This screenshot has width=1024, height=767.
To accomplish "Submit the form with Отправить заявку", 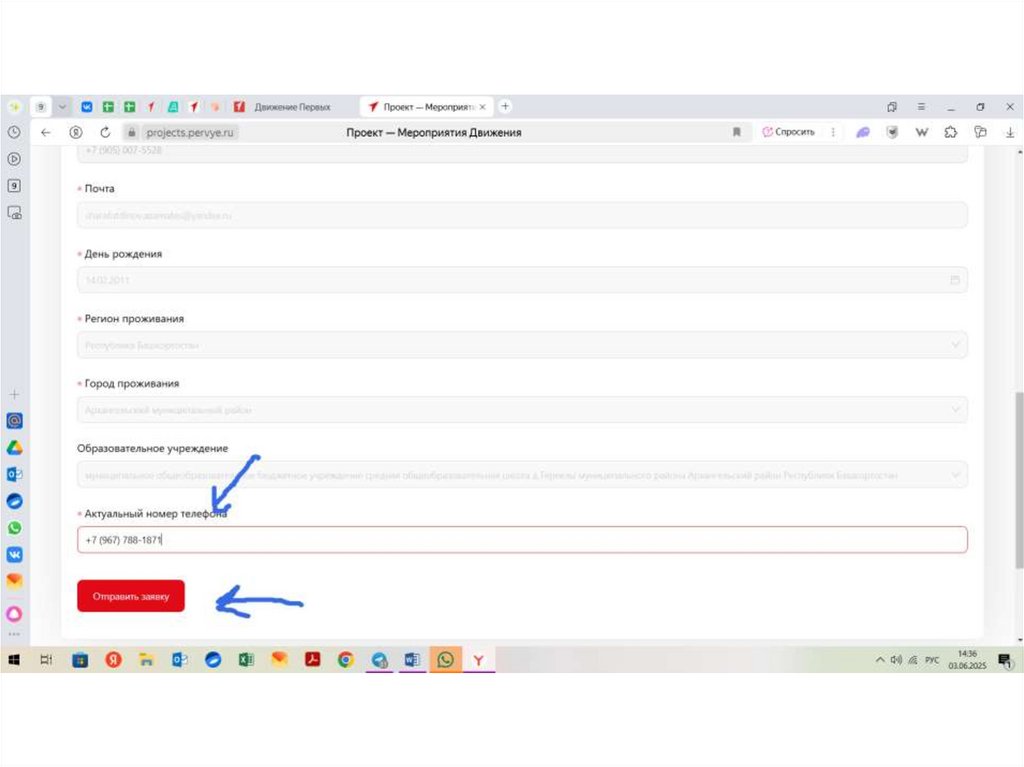I will point(131,596).
